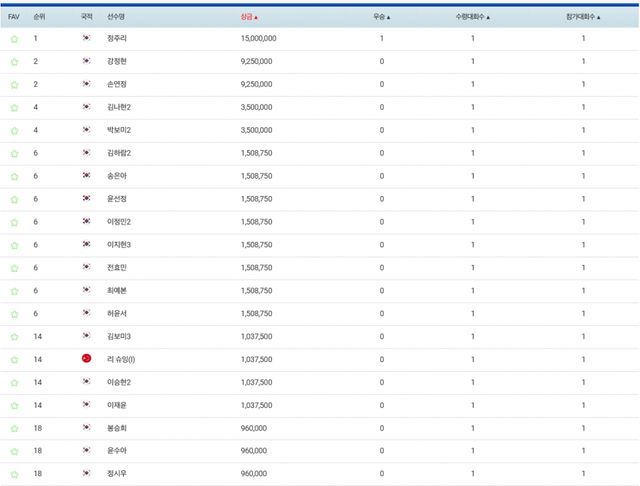Screen dimensions: 640x486
Task: Open player profile for 손연정
Action: 116,85
